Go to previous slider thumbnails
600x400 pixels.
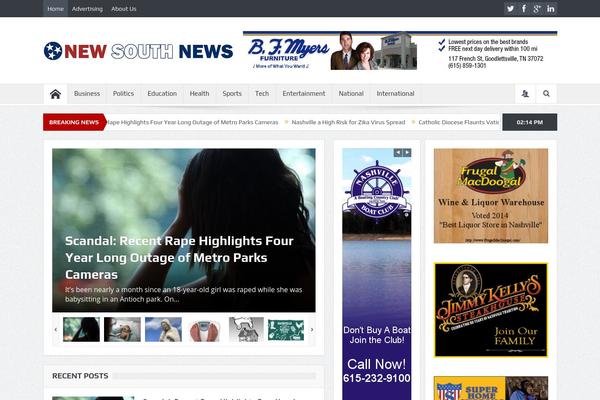(56, 330)
